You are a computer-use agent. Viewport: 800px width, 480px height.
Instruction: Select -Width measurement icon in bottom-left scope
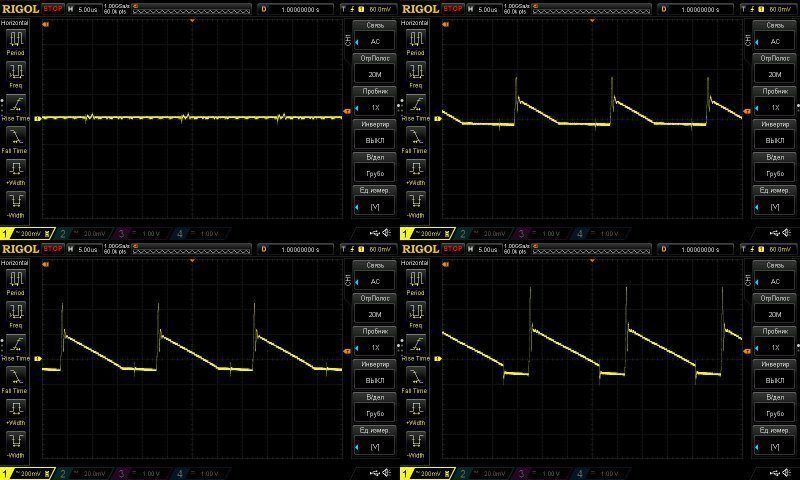(17, 440)
